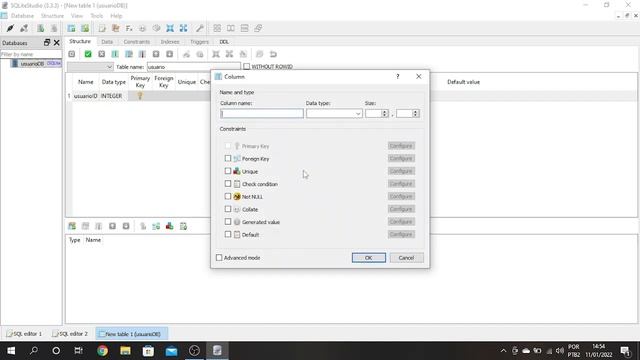Click the Tile windows icon
This screenshot has height=360, width=640.
click(x=217, y=28)
